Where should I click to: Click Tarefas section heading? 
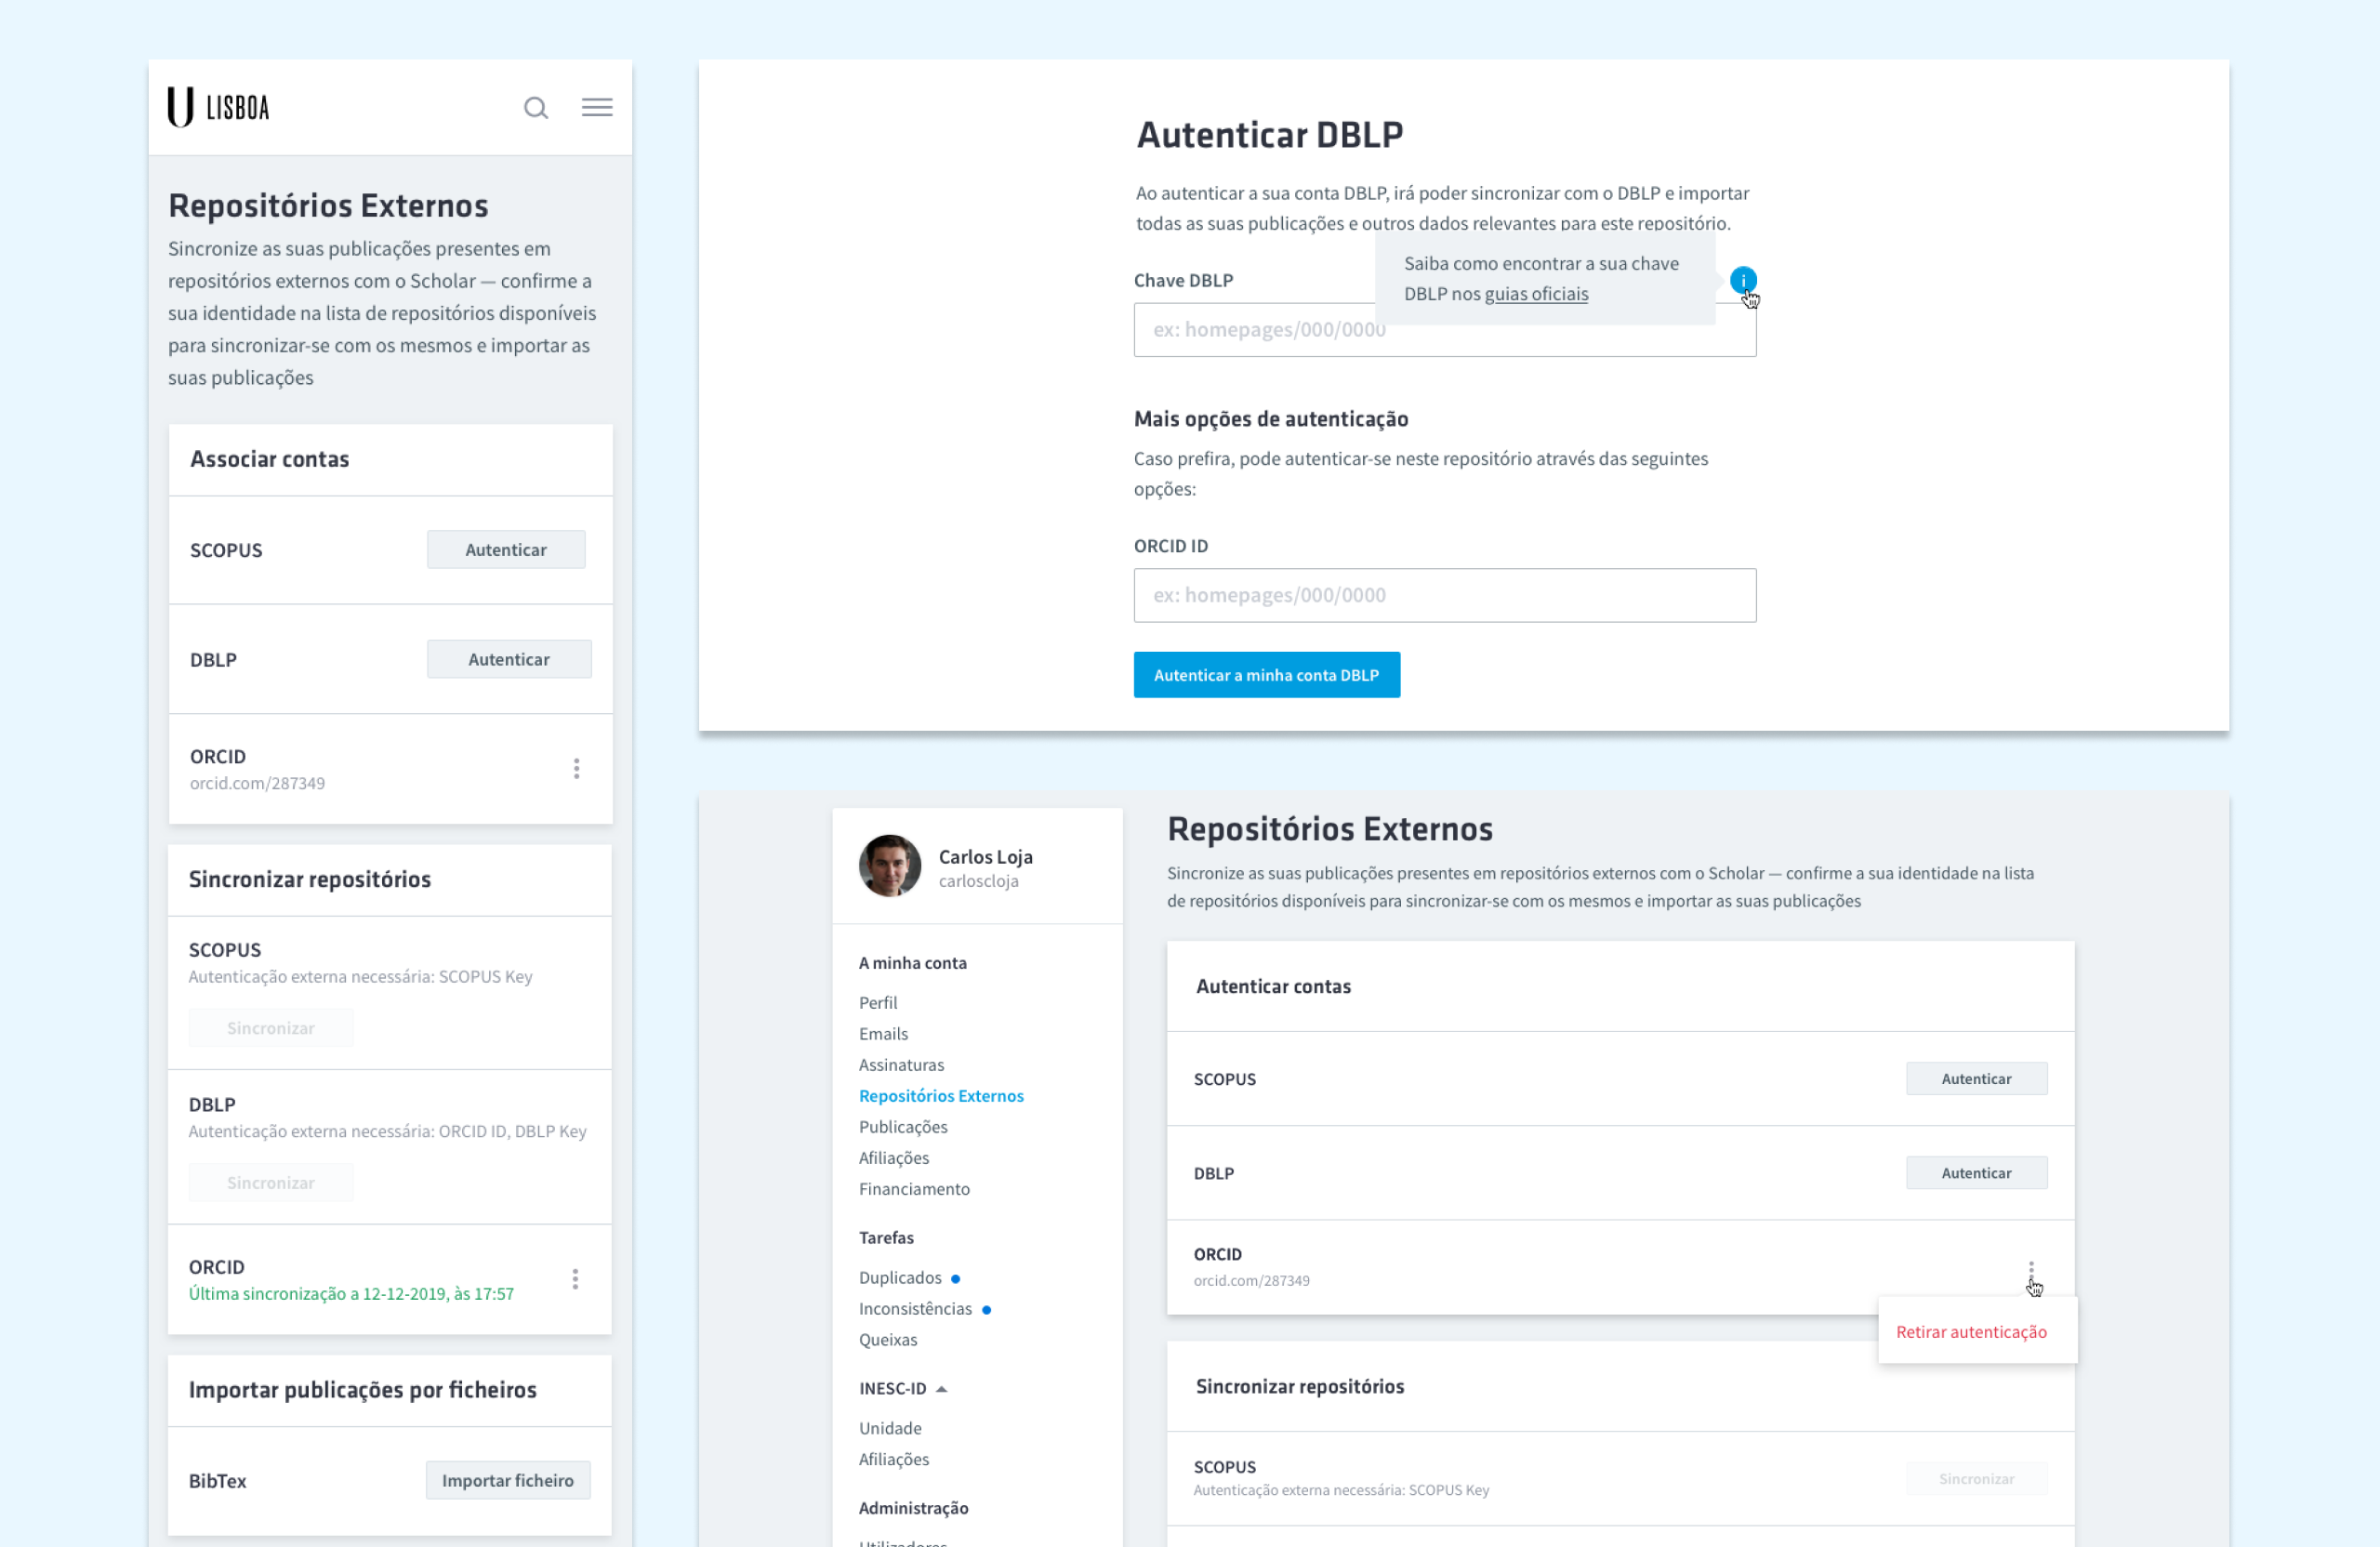click(x=886, y=1238)
